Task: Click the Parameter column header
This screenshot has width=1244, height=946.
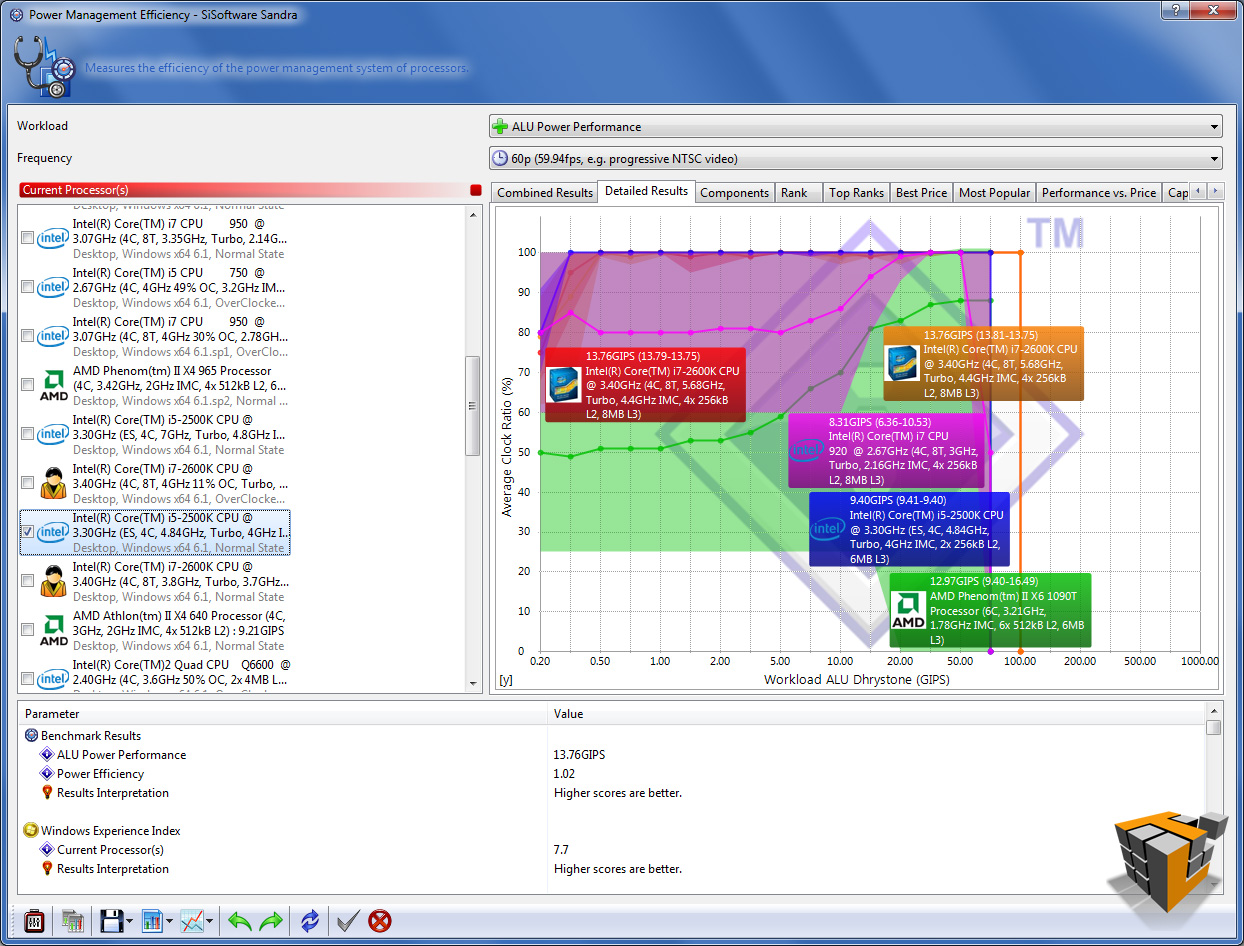Action: click(283, 714)
